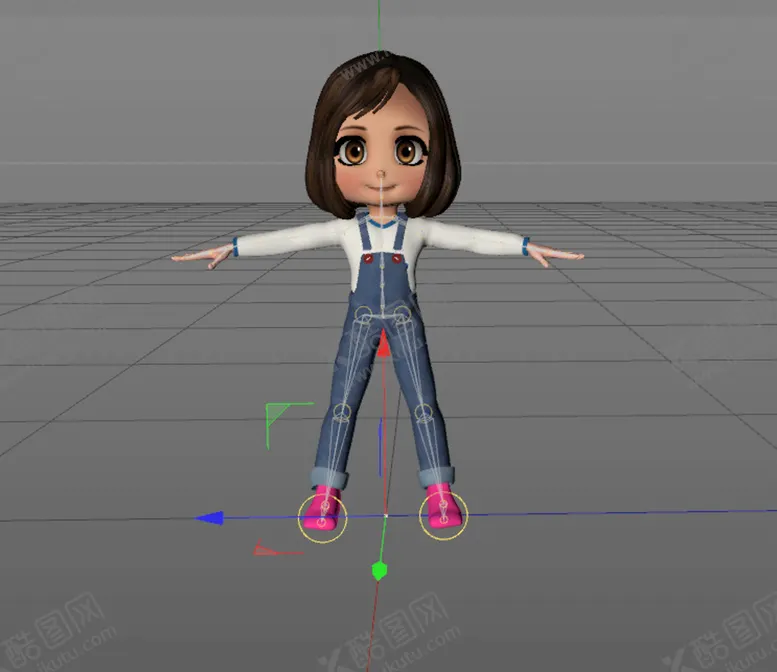The width and height of the screenshot is (777, 672).
Task: Select the hip joint circle on screen-right side
Action: (x=402, y=313)
